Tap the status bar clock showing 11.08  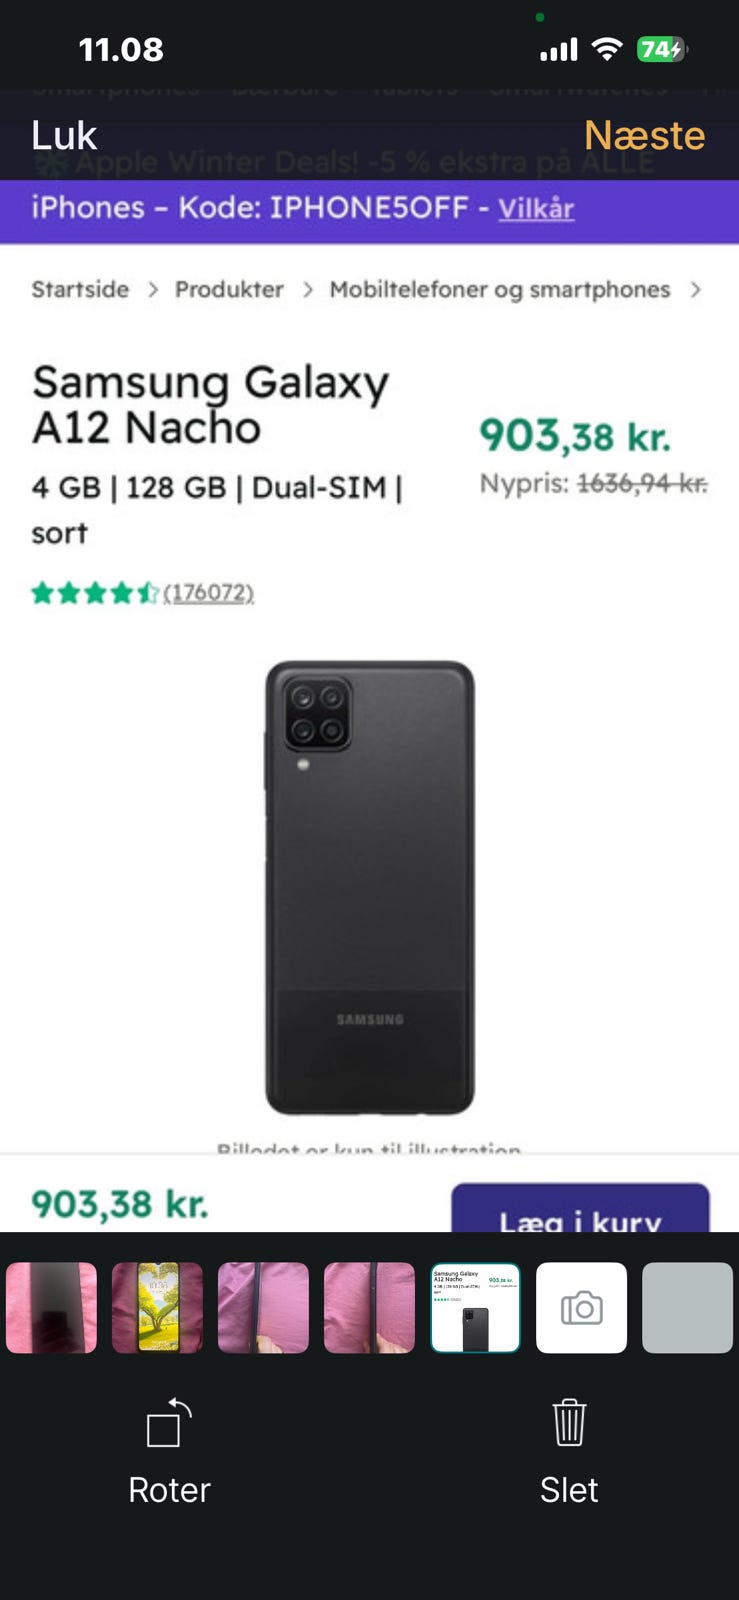coord(121,50)
